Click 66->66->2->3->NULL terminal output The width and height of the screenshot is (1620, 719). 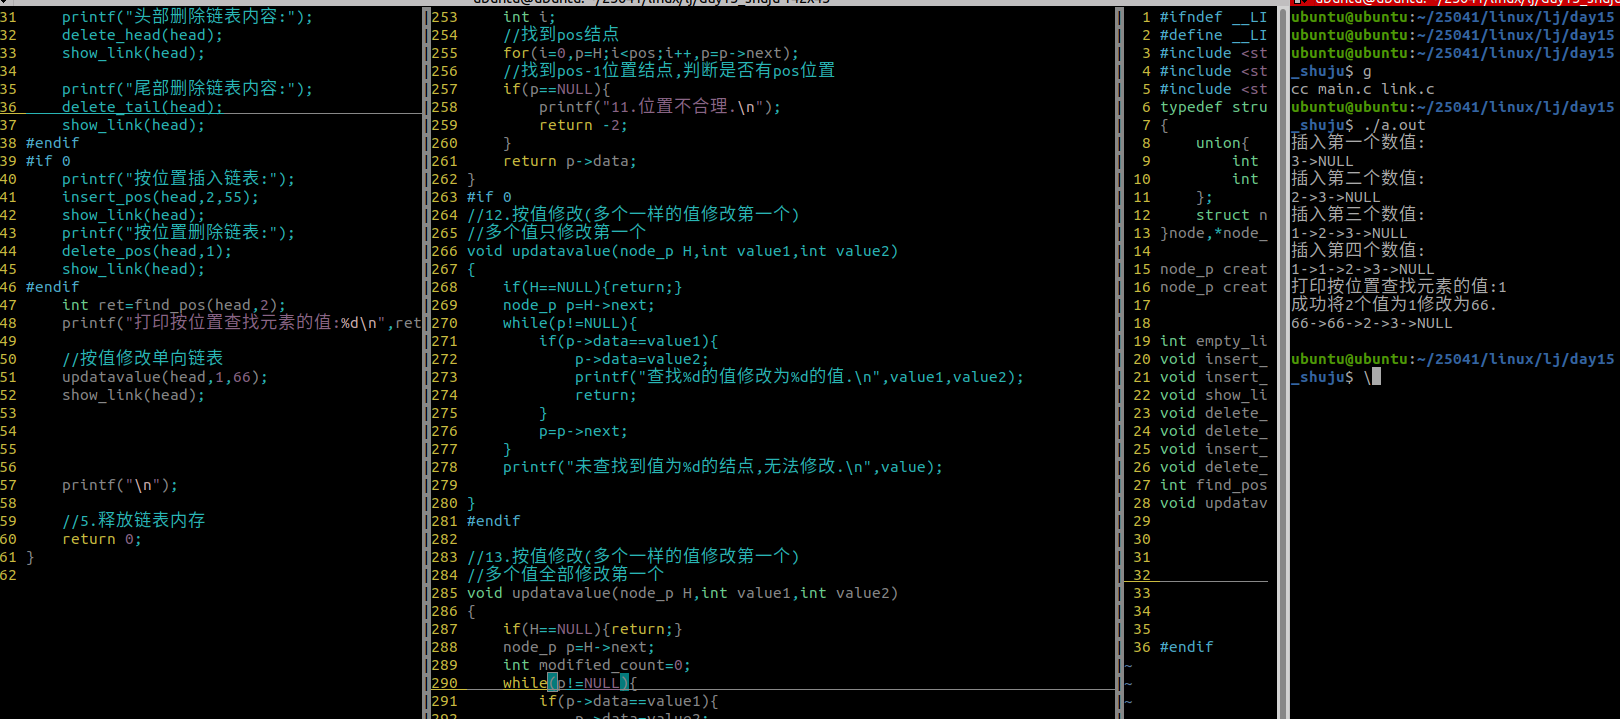1372,323
